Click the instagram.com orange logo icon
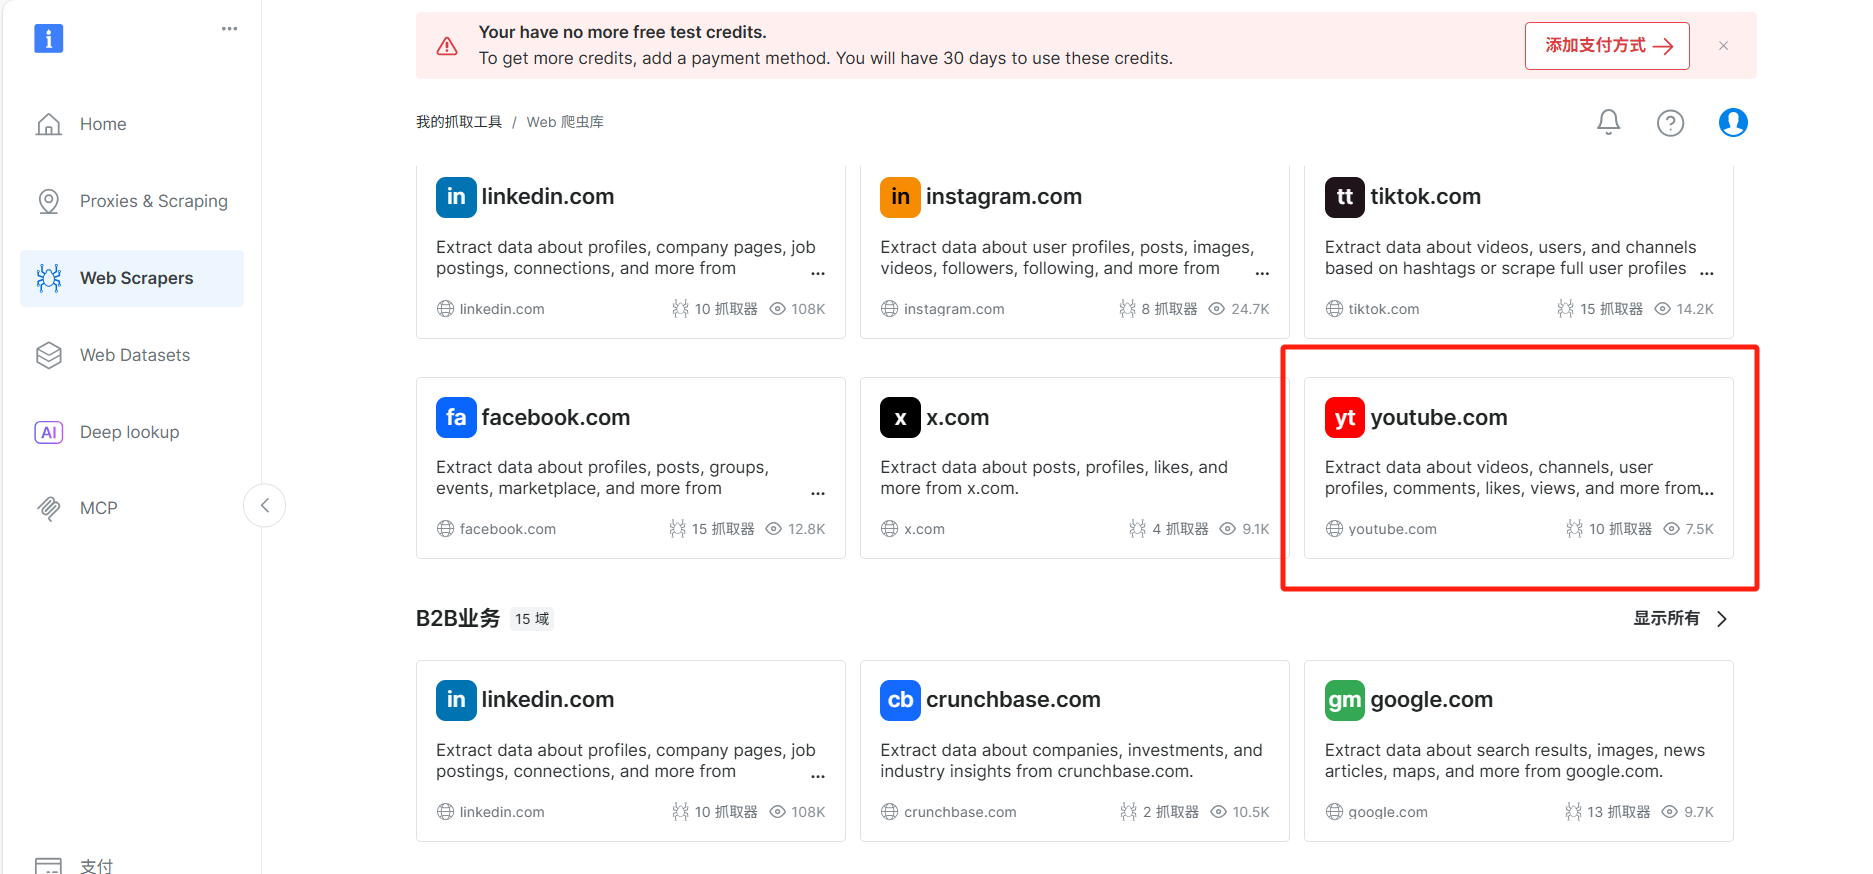Viewport: 1873px width, 874px height. (x=900, y=197)
